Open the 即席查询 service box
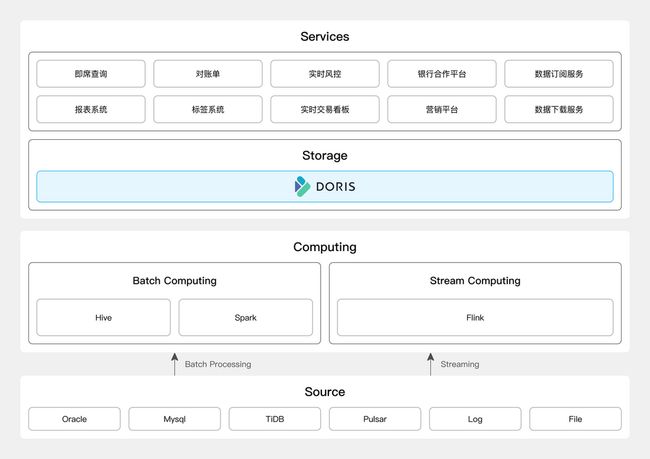This screenshot has width=650, height=459. 91,74
